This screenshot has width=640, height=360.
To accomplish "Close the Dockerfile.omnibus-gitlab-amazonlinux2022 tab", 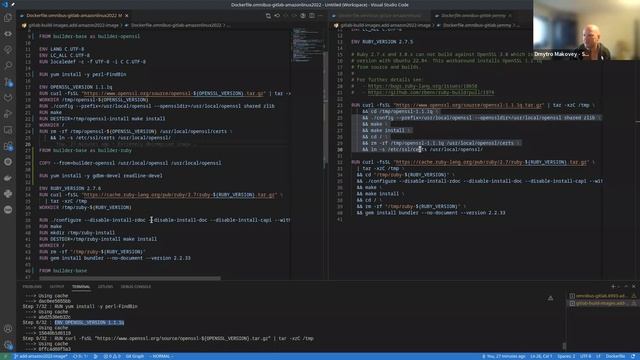I will tap(127, 16).
